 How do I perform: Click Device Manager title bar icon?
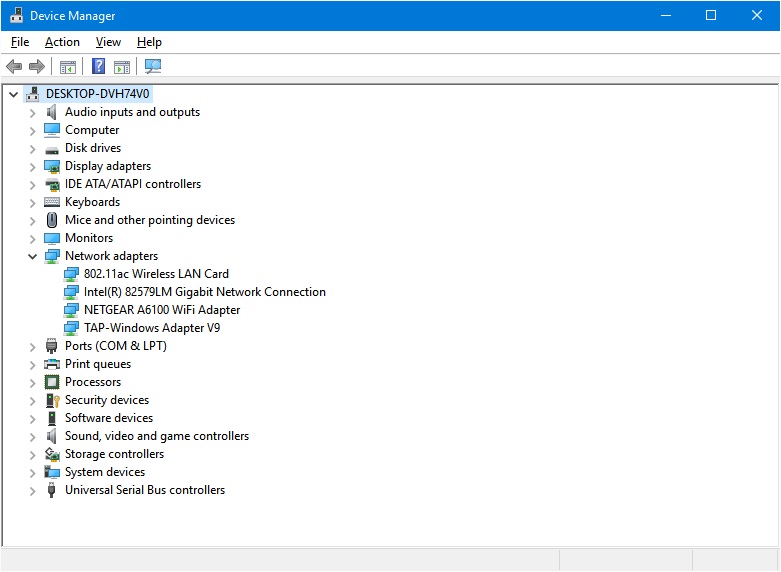click(x=16, y=15)
